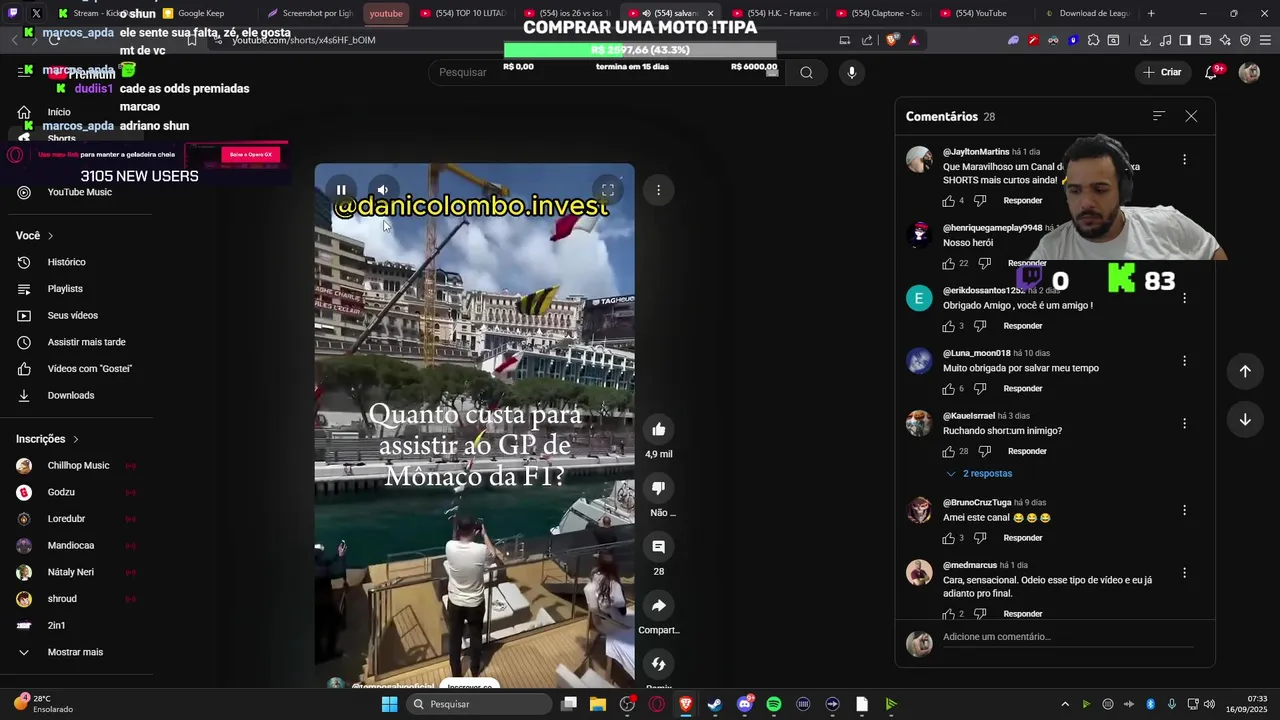1280x720 pixels.
Task: Switch to Stream - Kick browser tab
Action: (100, 13)
